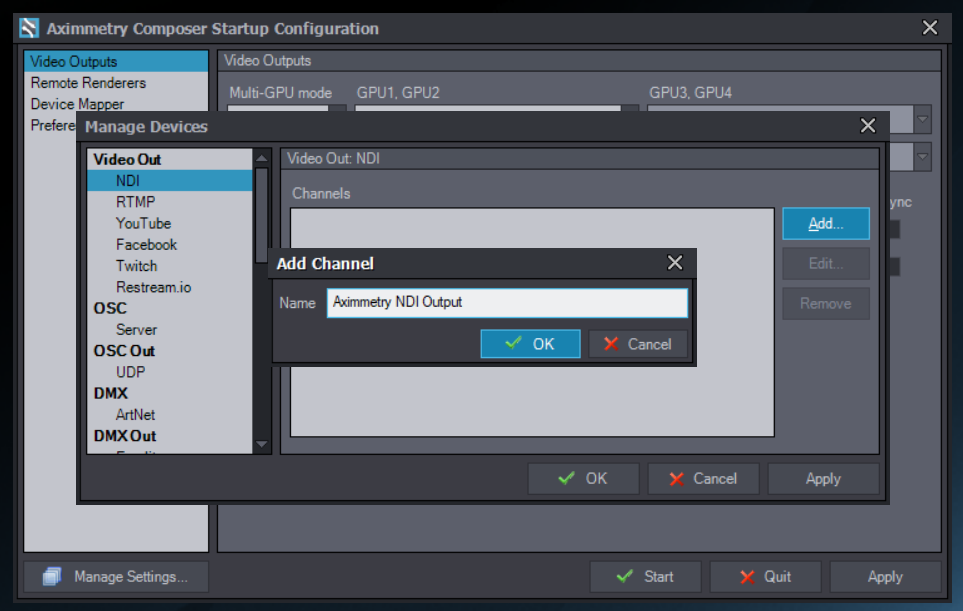
Task: Confirm with OK in Add Channel
Action: 531,344
